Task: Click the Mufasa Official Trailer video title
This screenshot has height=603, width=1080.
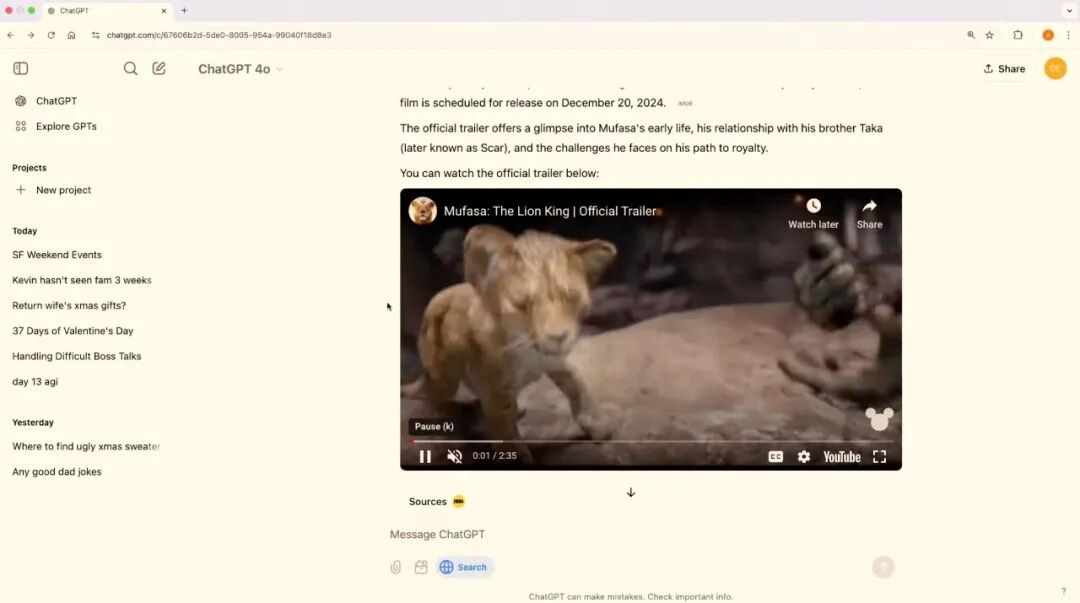Action: click(550, 211)
